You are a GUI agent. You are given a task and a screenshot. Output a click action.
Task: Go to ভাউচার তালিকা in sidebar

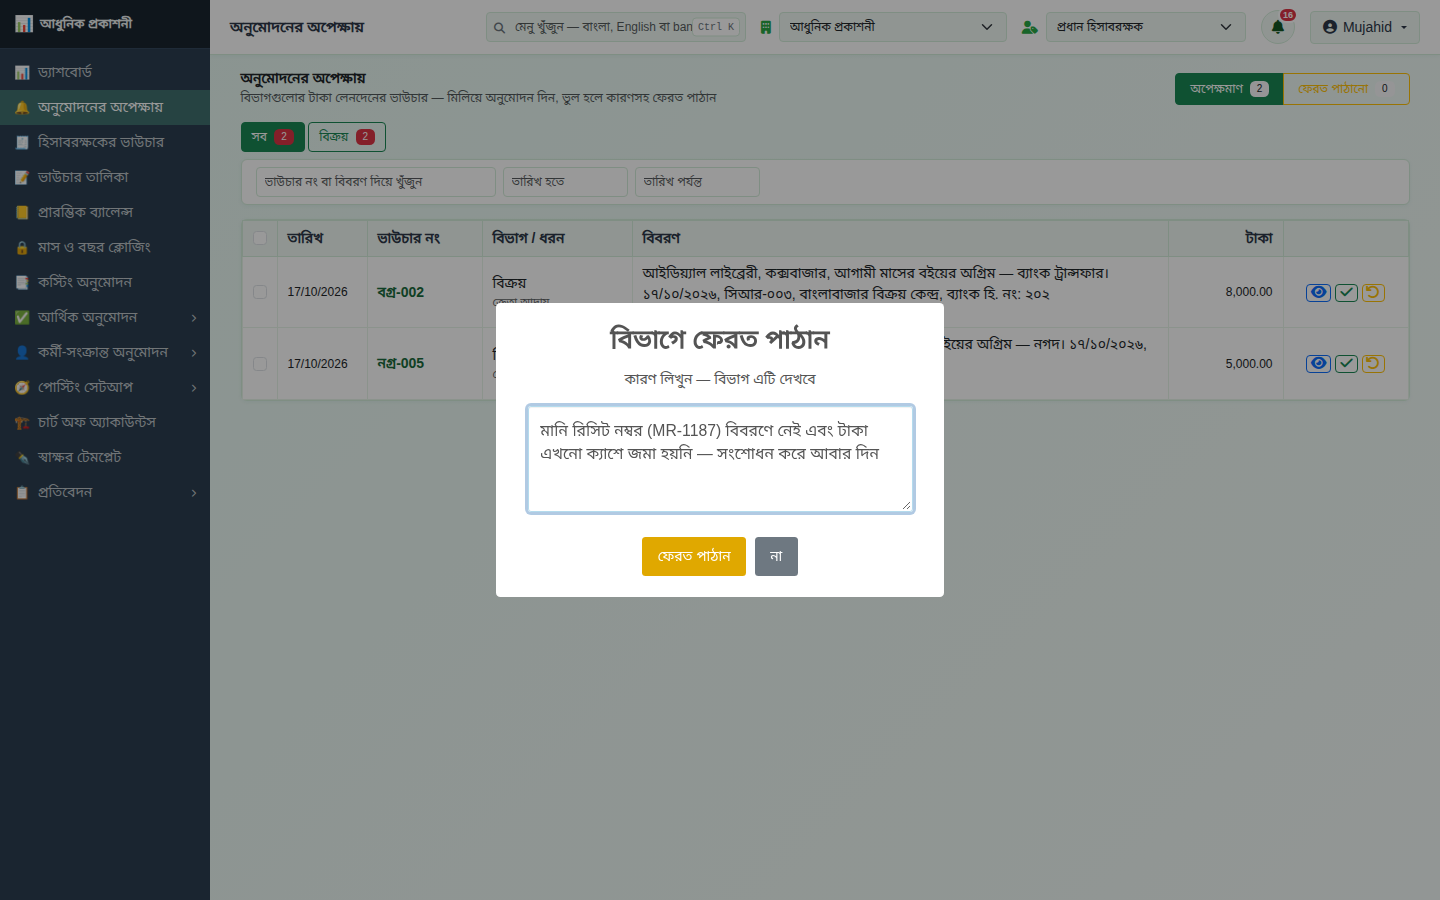(x=105, y=177)
